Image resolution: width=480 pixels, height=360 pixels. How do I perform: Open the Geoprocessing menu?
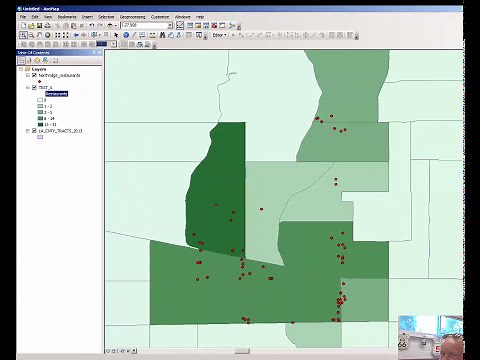(x=133, y=17)
